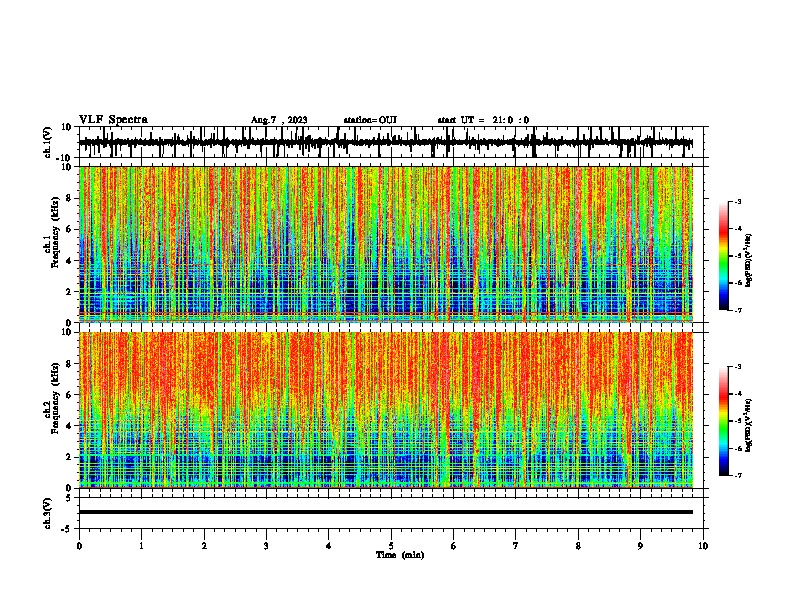This screenshot has width=792, height=612.
Task: Click time axis tick label "6"
Action: pos(454,546)
